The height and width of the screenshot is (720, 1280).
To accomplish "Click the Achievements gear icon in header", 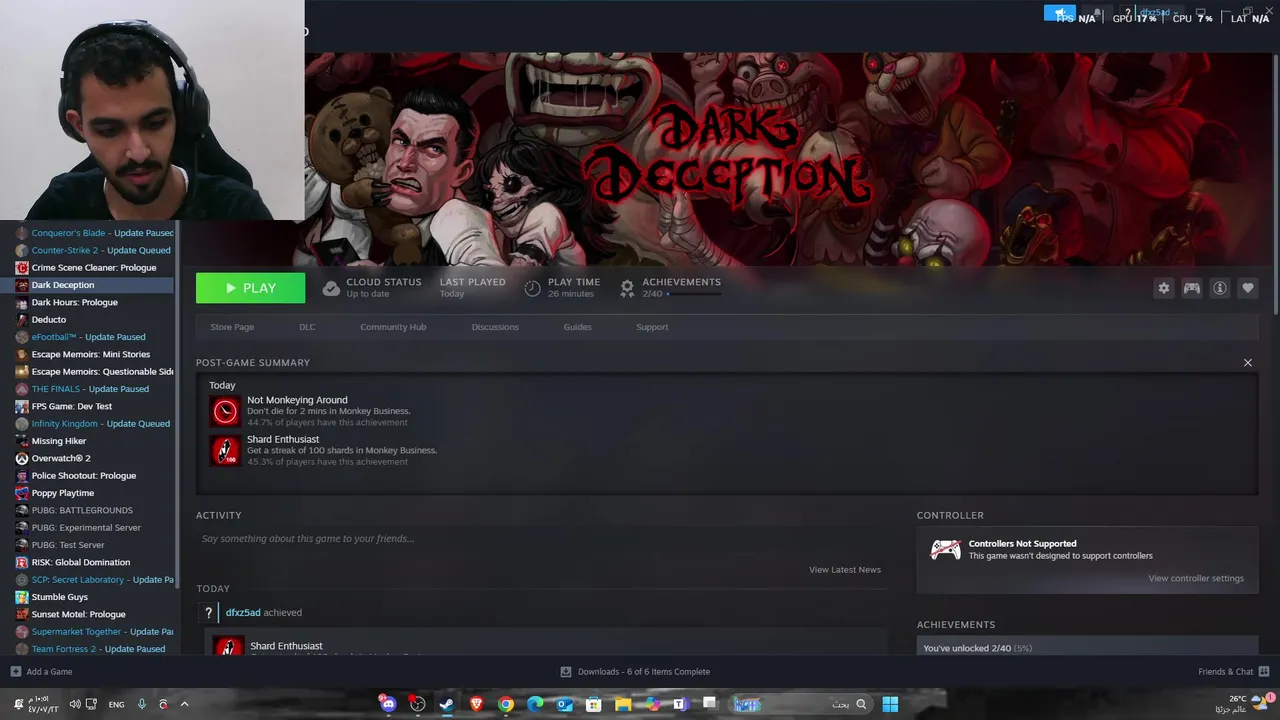I will click(627, 288).
